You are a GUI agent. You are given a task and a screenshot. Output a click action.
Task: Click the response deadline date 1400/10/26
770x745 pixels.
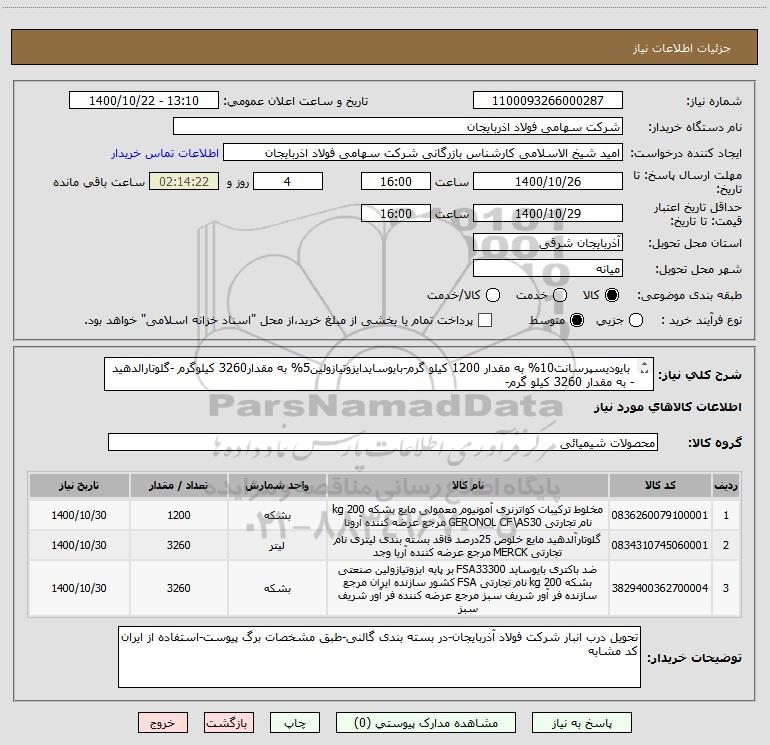[x=548, y=181]
